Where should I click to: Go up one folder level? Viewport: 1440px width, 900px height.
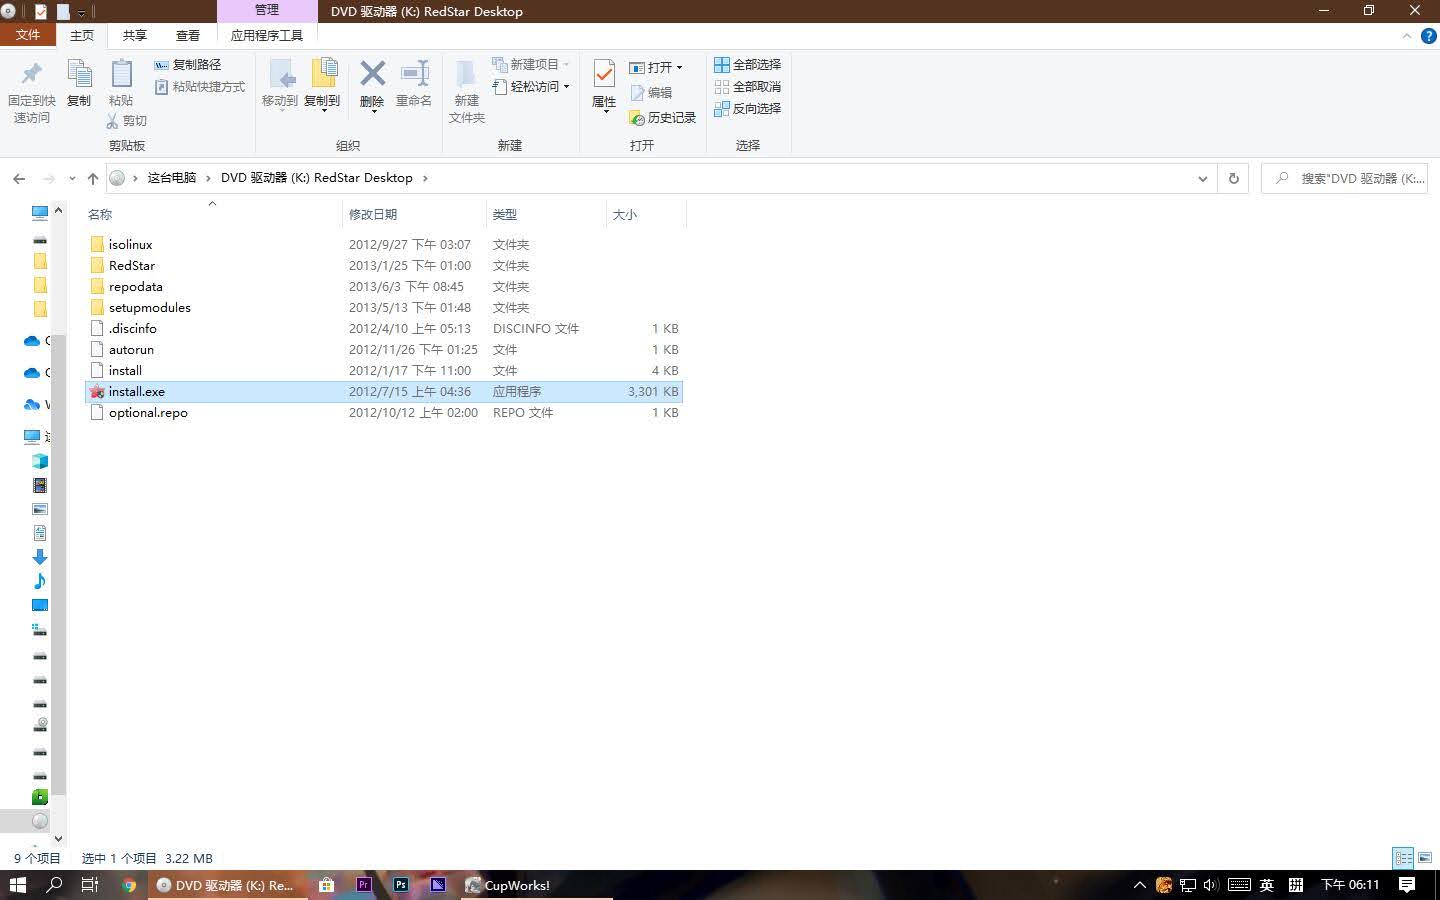click(x=93, y=178)
